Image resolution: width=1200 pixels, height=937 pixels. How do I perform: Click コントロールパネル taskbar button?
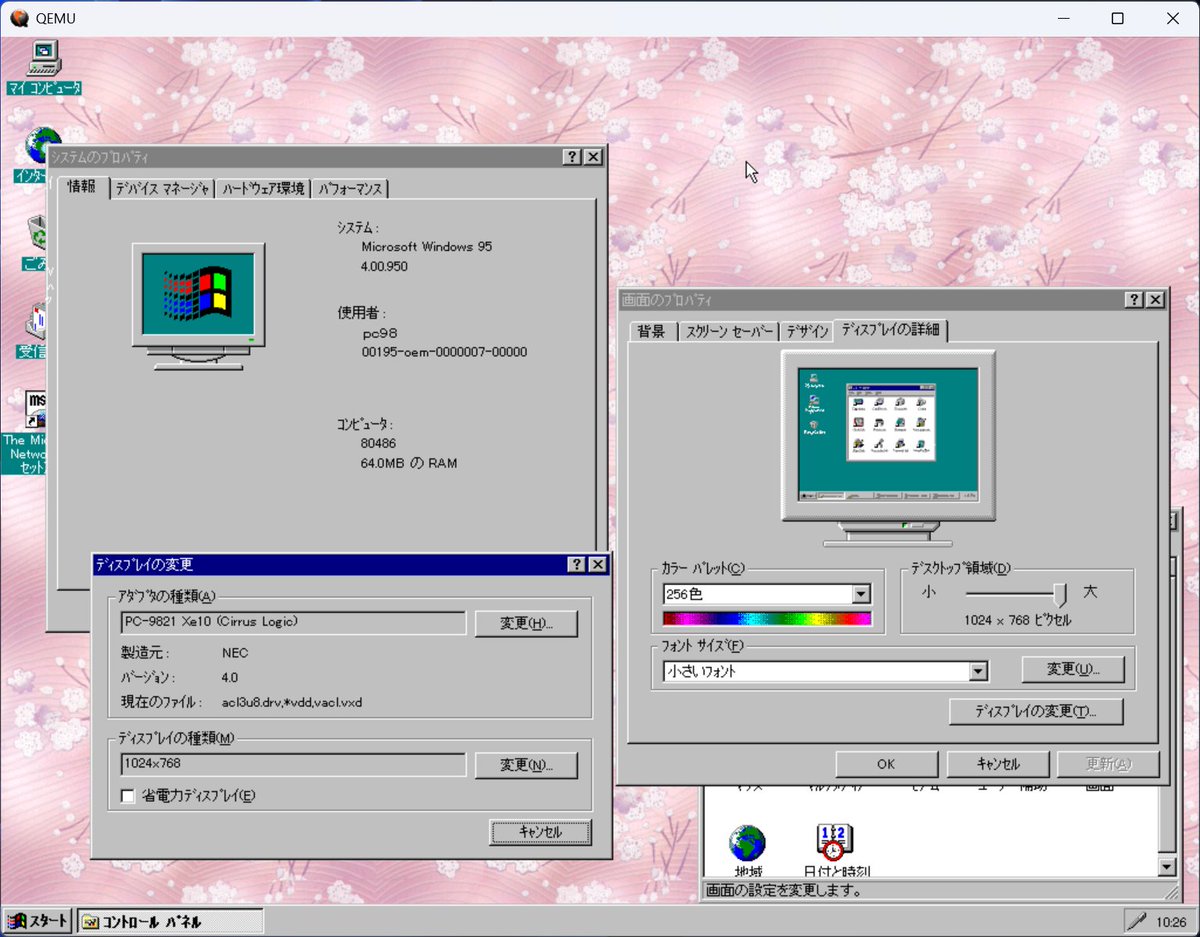click(170, 921)
